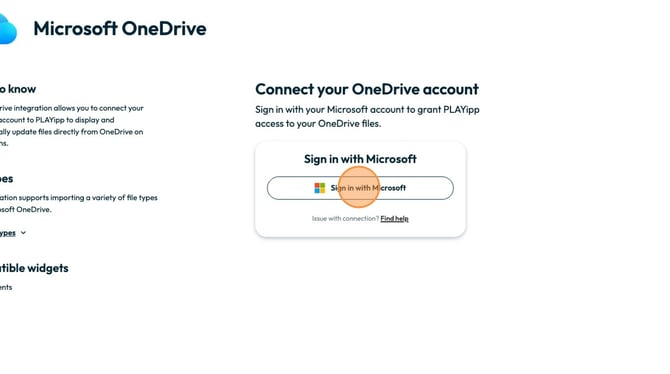Click the Microsoft four-square logo icon

click(320, 188)
